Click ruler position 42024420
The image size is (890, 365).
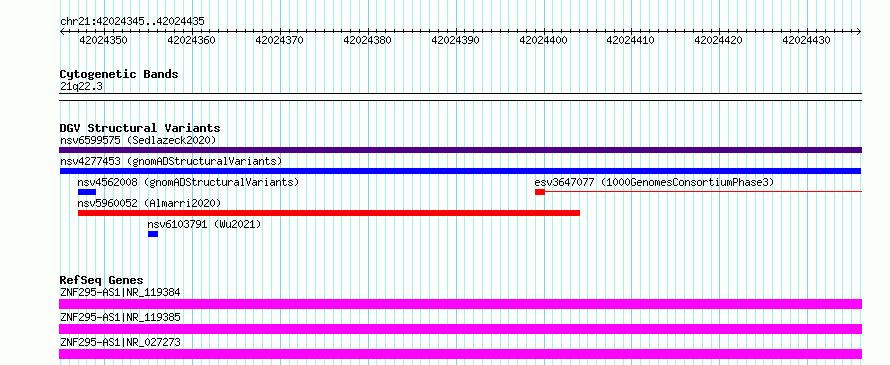point(719,40)
